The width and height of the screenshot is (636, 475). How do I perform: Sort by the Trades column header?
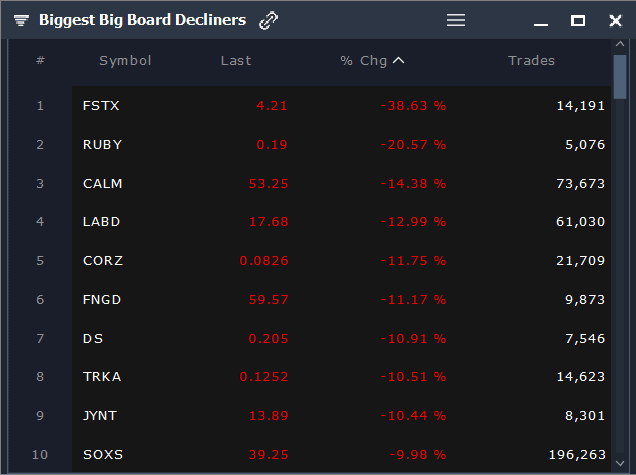click(531, 61)
